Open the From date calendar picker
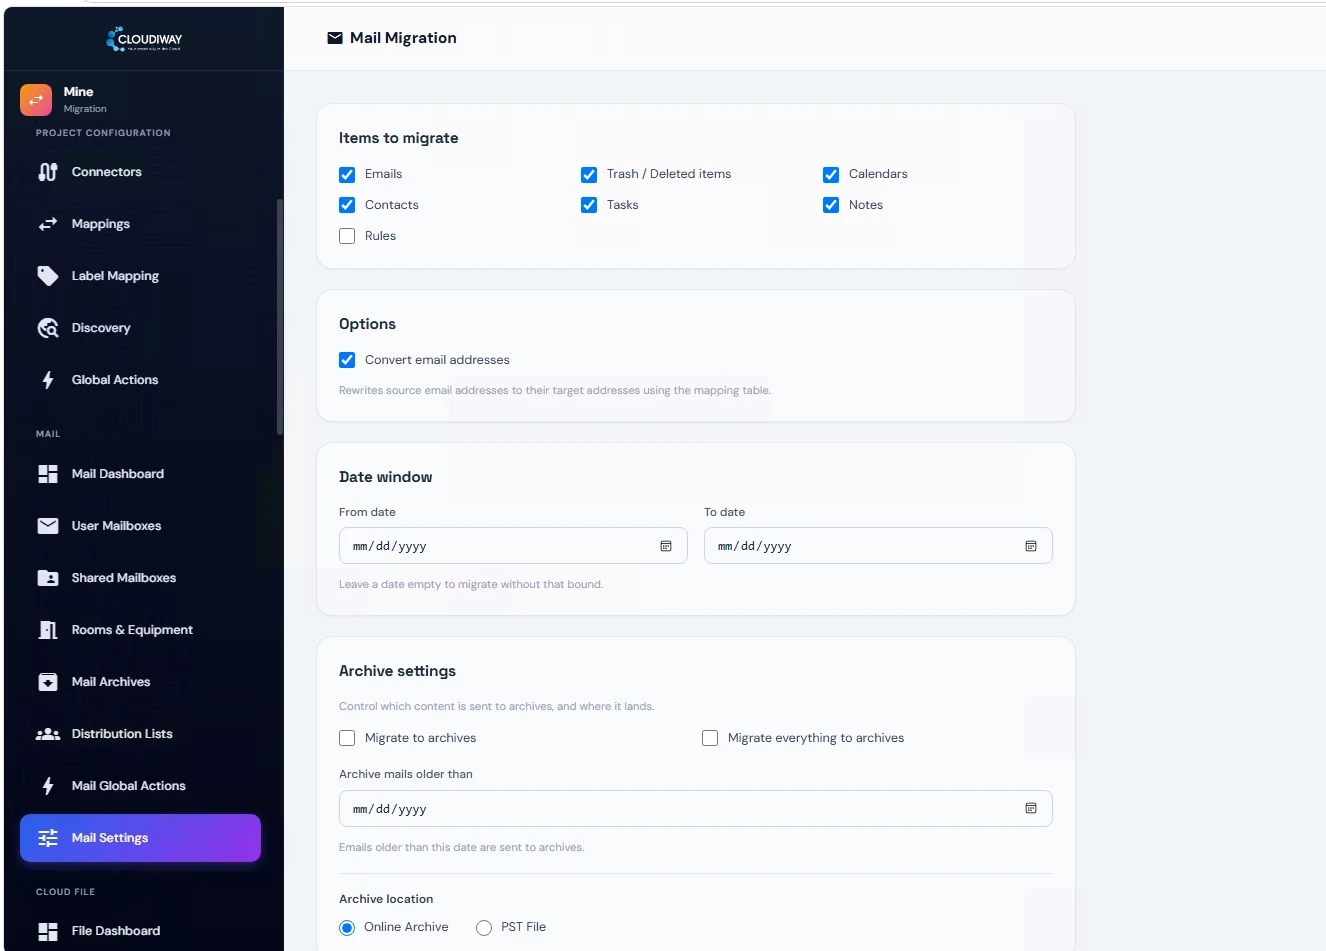Image resolution: width=1326 pixels, height=951 pixels. [666, 546]
